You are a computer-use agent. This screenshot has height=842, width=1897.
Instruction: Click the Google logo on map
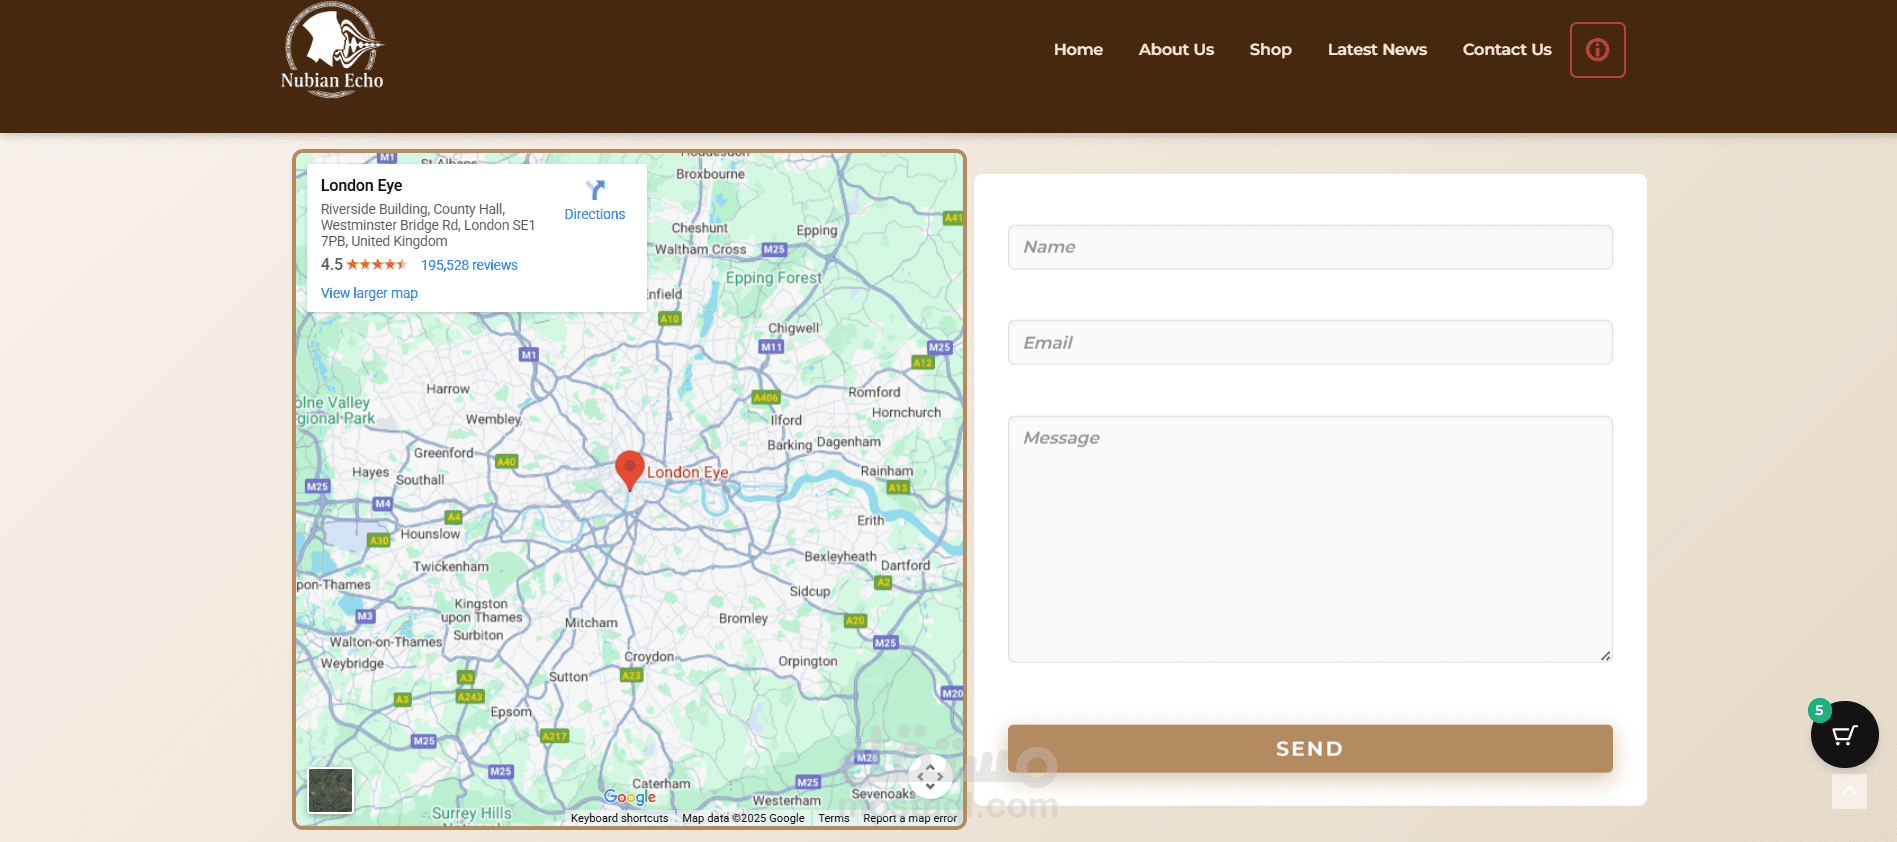630,797
